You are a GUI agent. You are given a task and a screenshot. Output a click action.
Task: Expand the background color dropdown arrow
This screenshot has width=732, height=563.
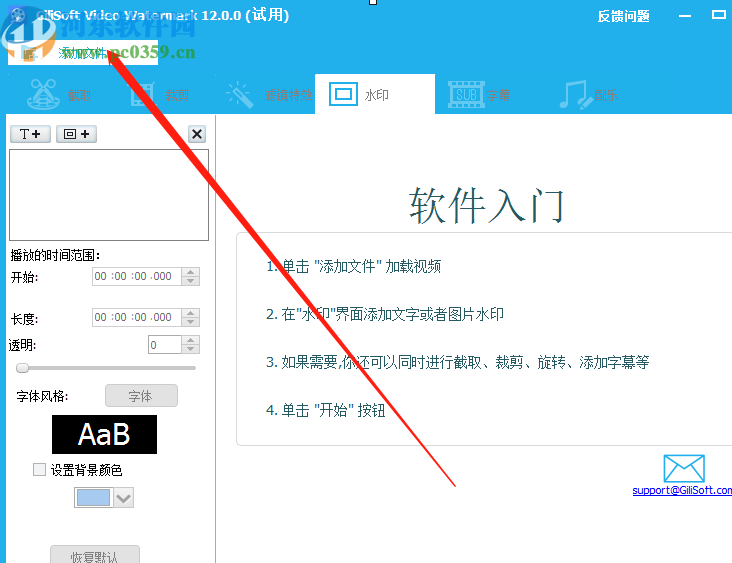click(124, 498)
